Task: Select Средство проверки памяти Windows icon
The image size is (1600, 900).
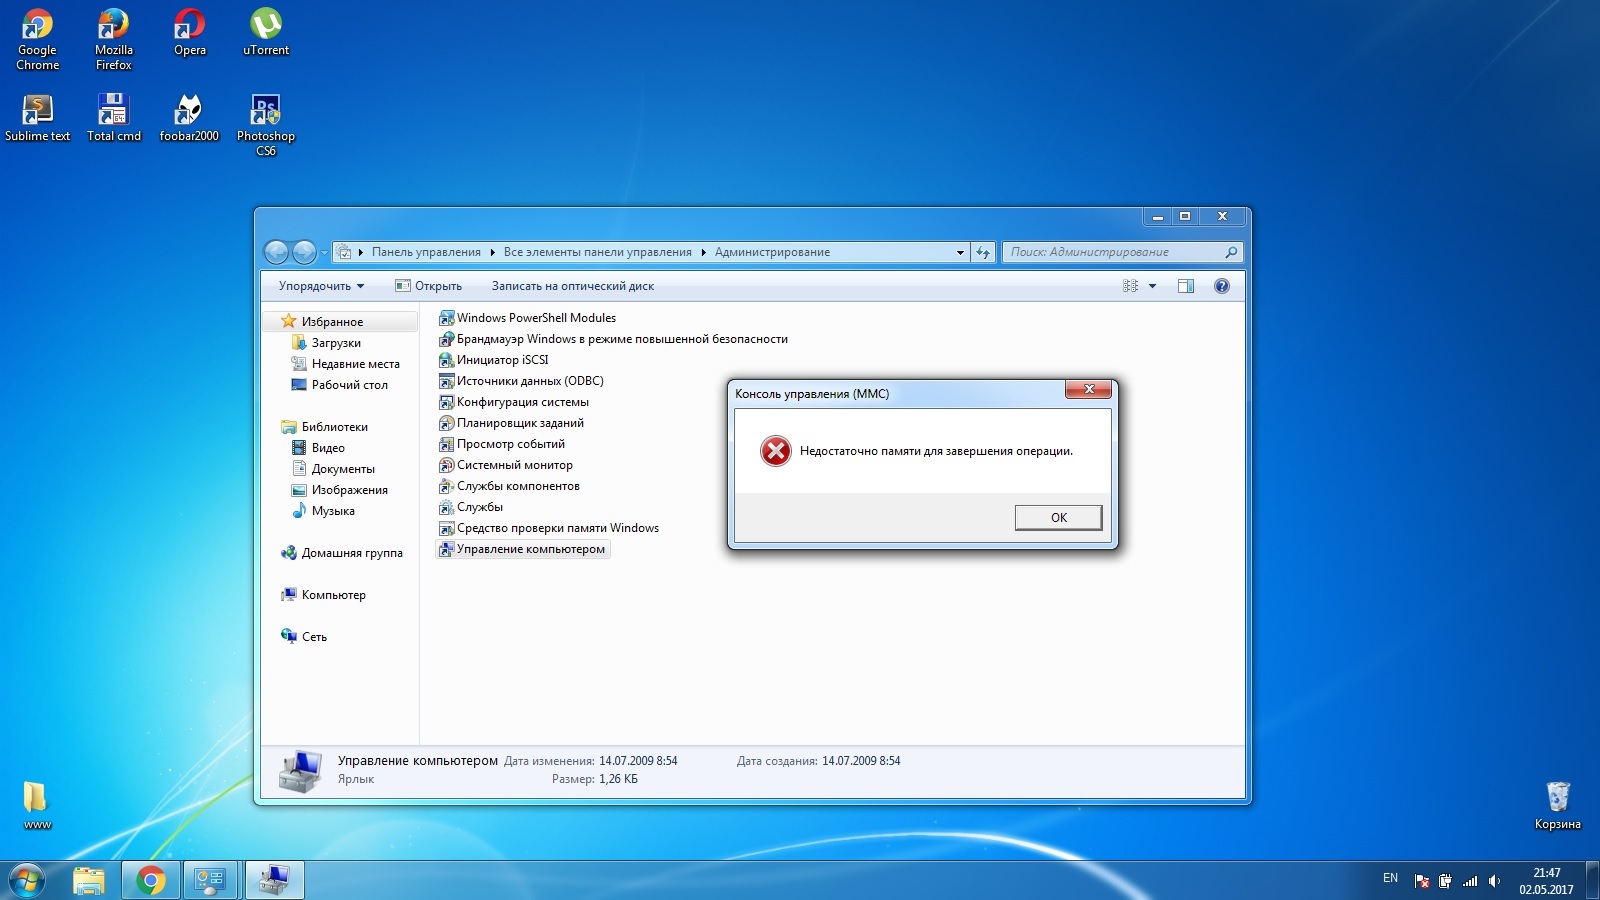Action: [x=447, y=528]
